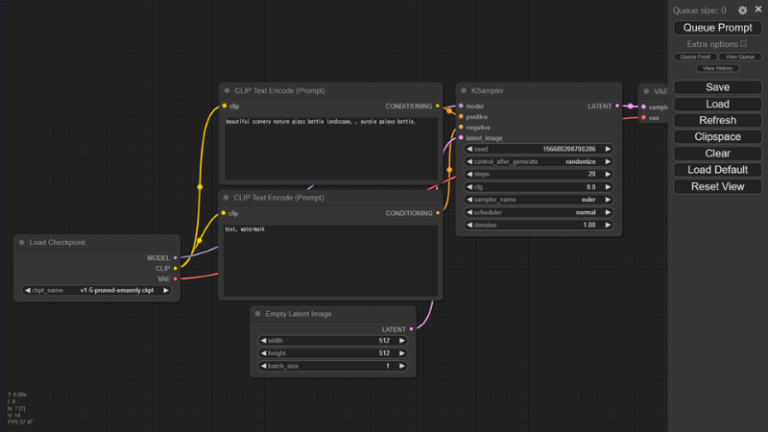Increase the seed value arrow
The height and width of the screenshot is (432, 768).
[608, 149]
